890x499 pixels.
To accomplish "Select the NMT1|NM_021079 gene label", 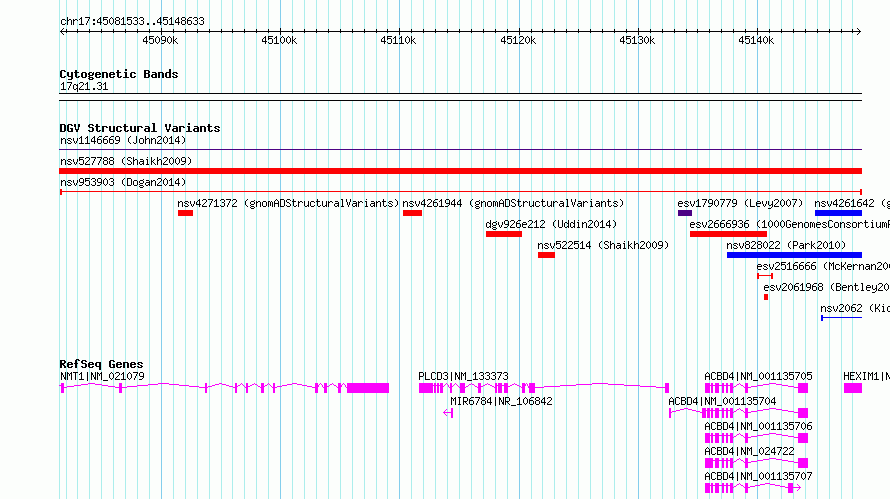I will click(x=102, y=376).
